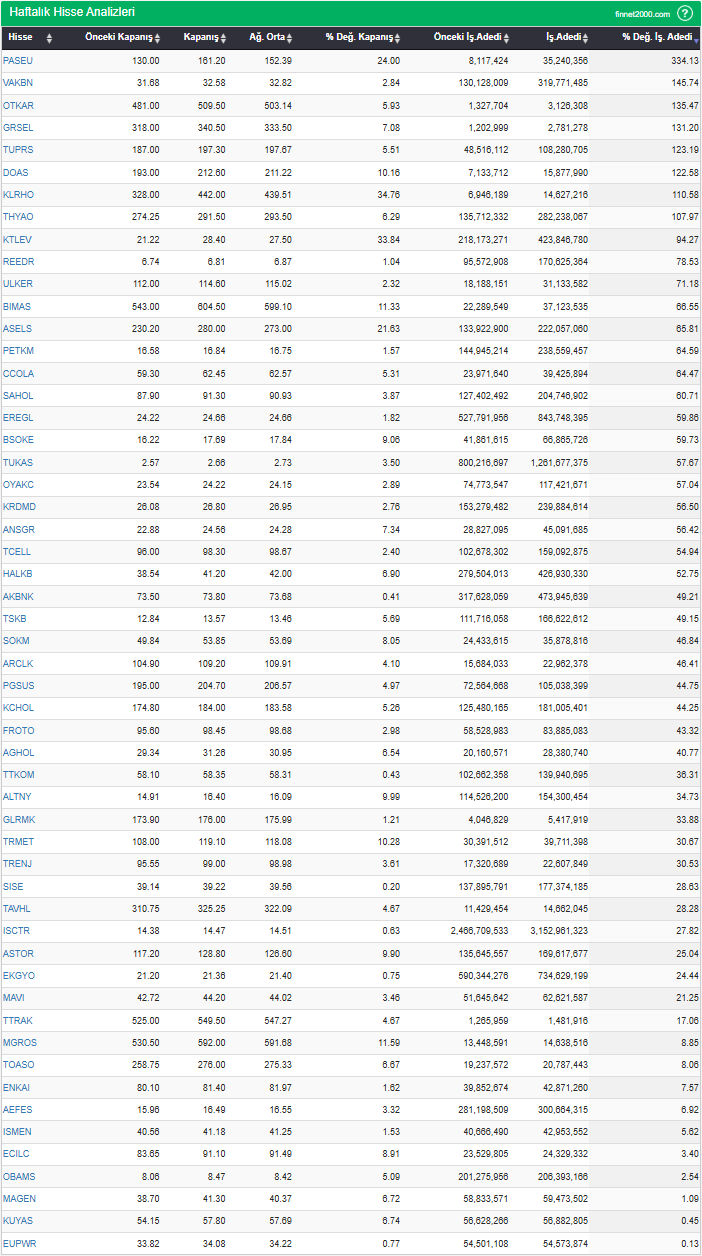Select the EUPWR ticker link
This screenshot has height=1256, width=702.
pos(19,1244)
